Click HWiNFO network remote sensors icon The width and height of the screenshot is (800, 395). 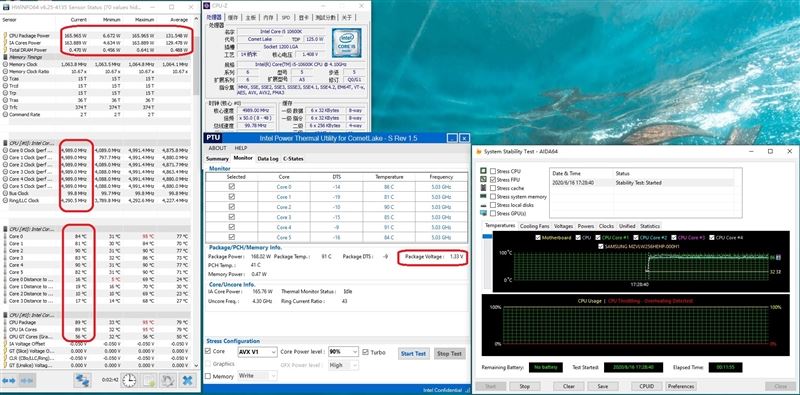pyautogui.click(x=82, y=380)
